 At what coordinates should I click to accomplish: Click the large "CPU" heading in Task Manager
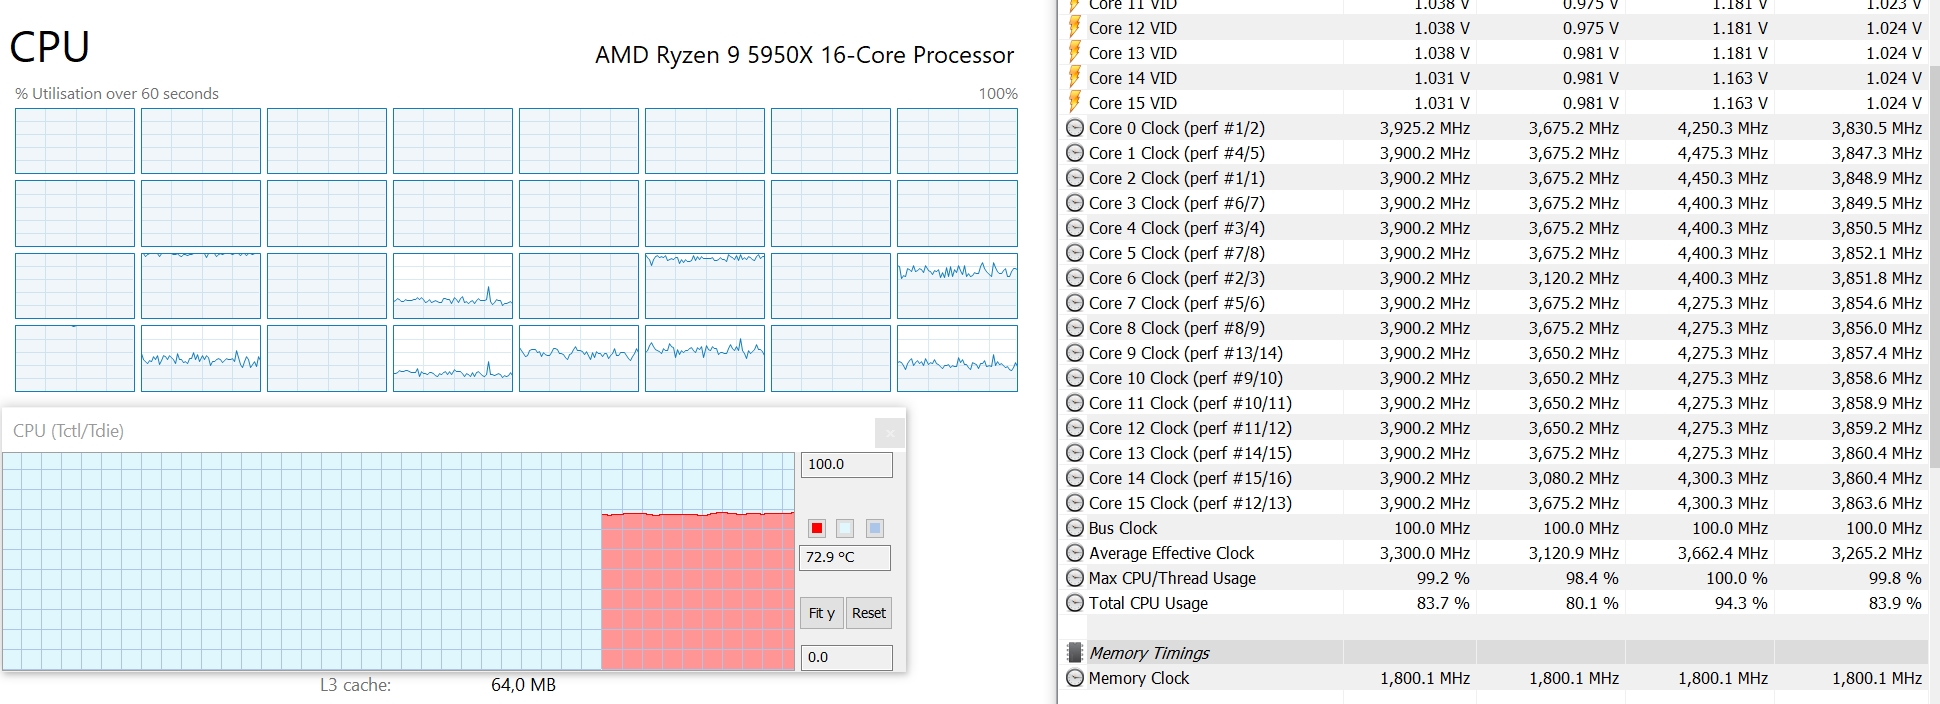(x=49, y=47)
